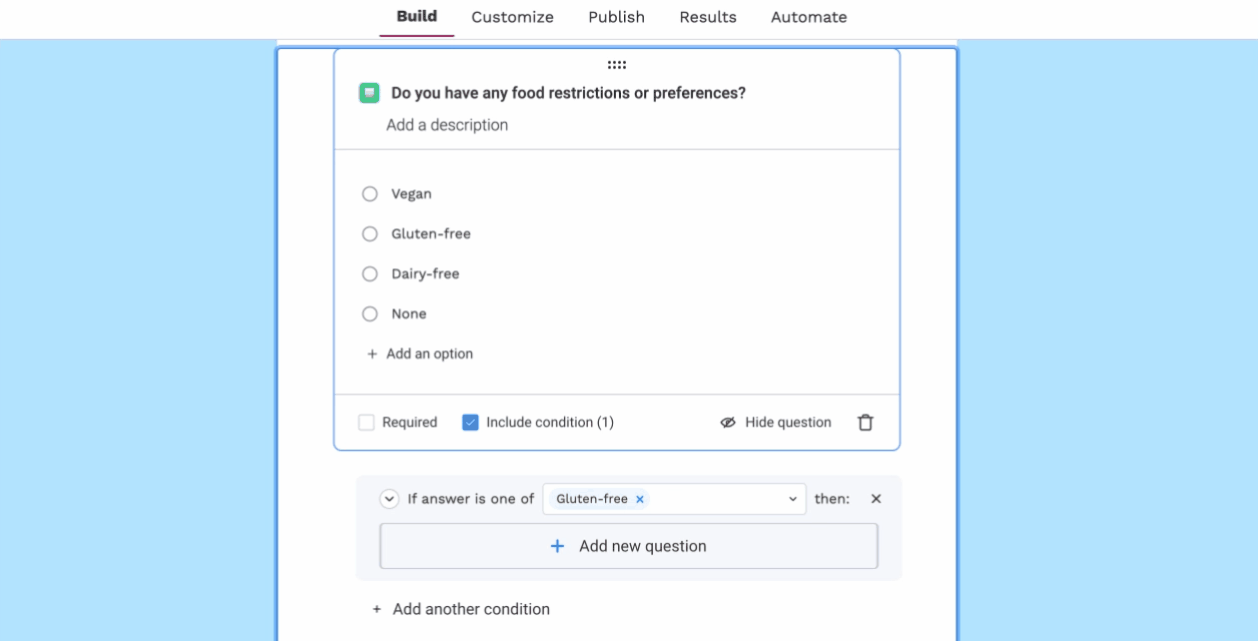Open the Customize tab
Screen dimensions: 1258x641
click(513, 17)
